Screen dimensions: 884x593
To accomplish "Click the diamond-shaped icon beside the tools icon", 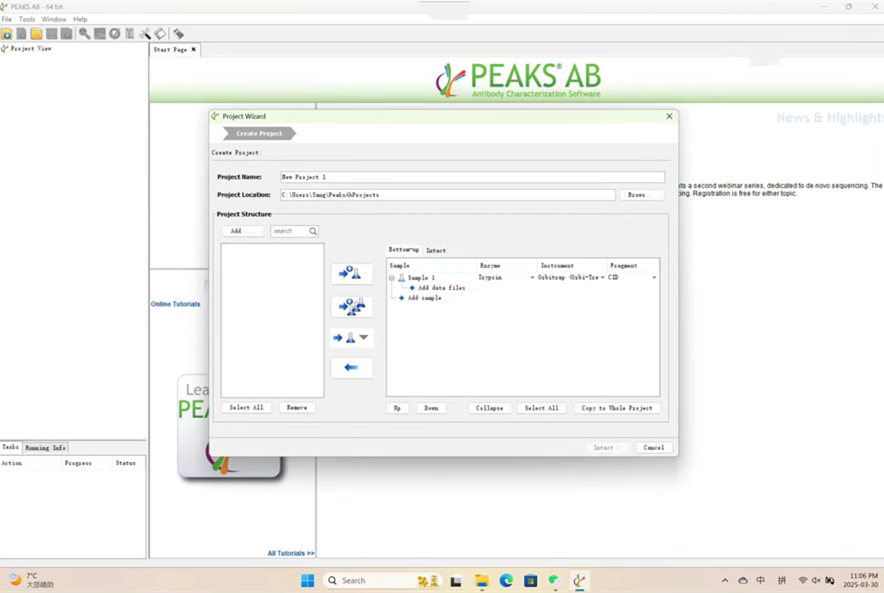I will pos(160,34).
